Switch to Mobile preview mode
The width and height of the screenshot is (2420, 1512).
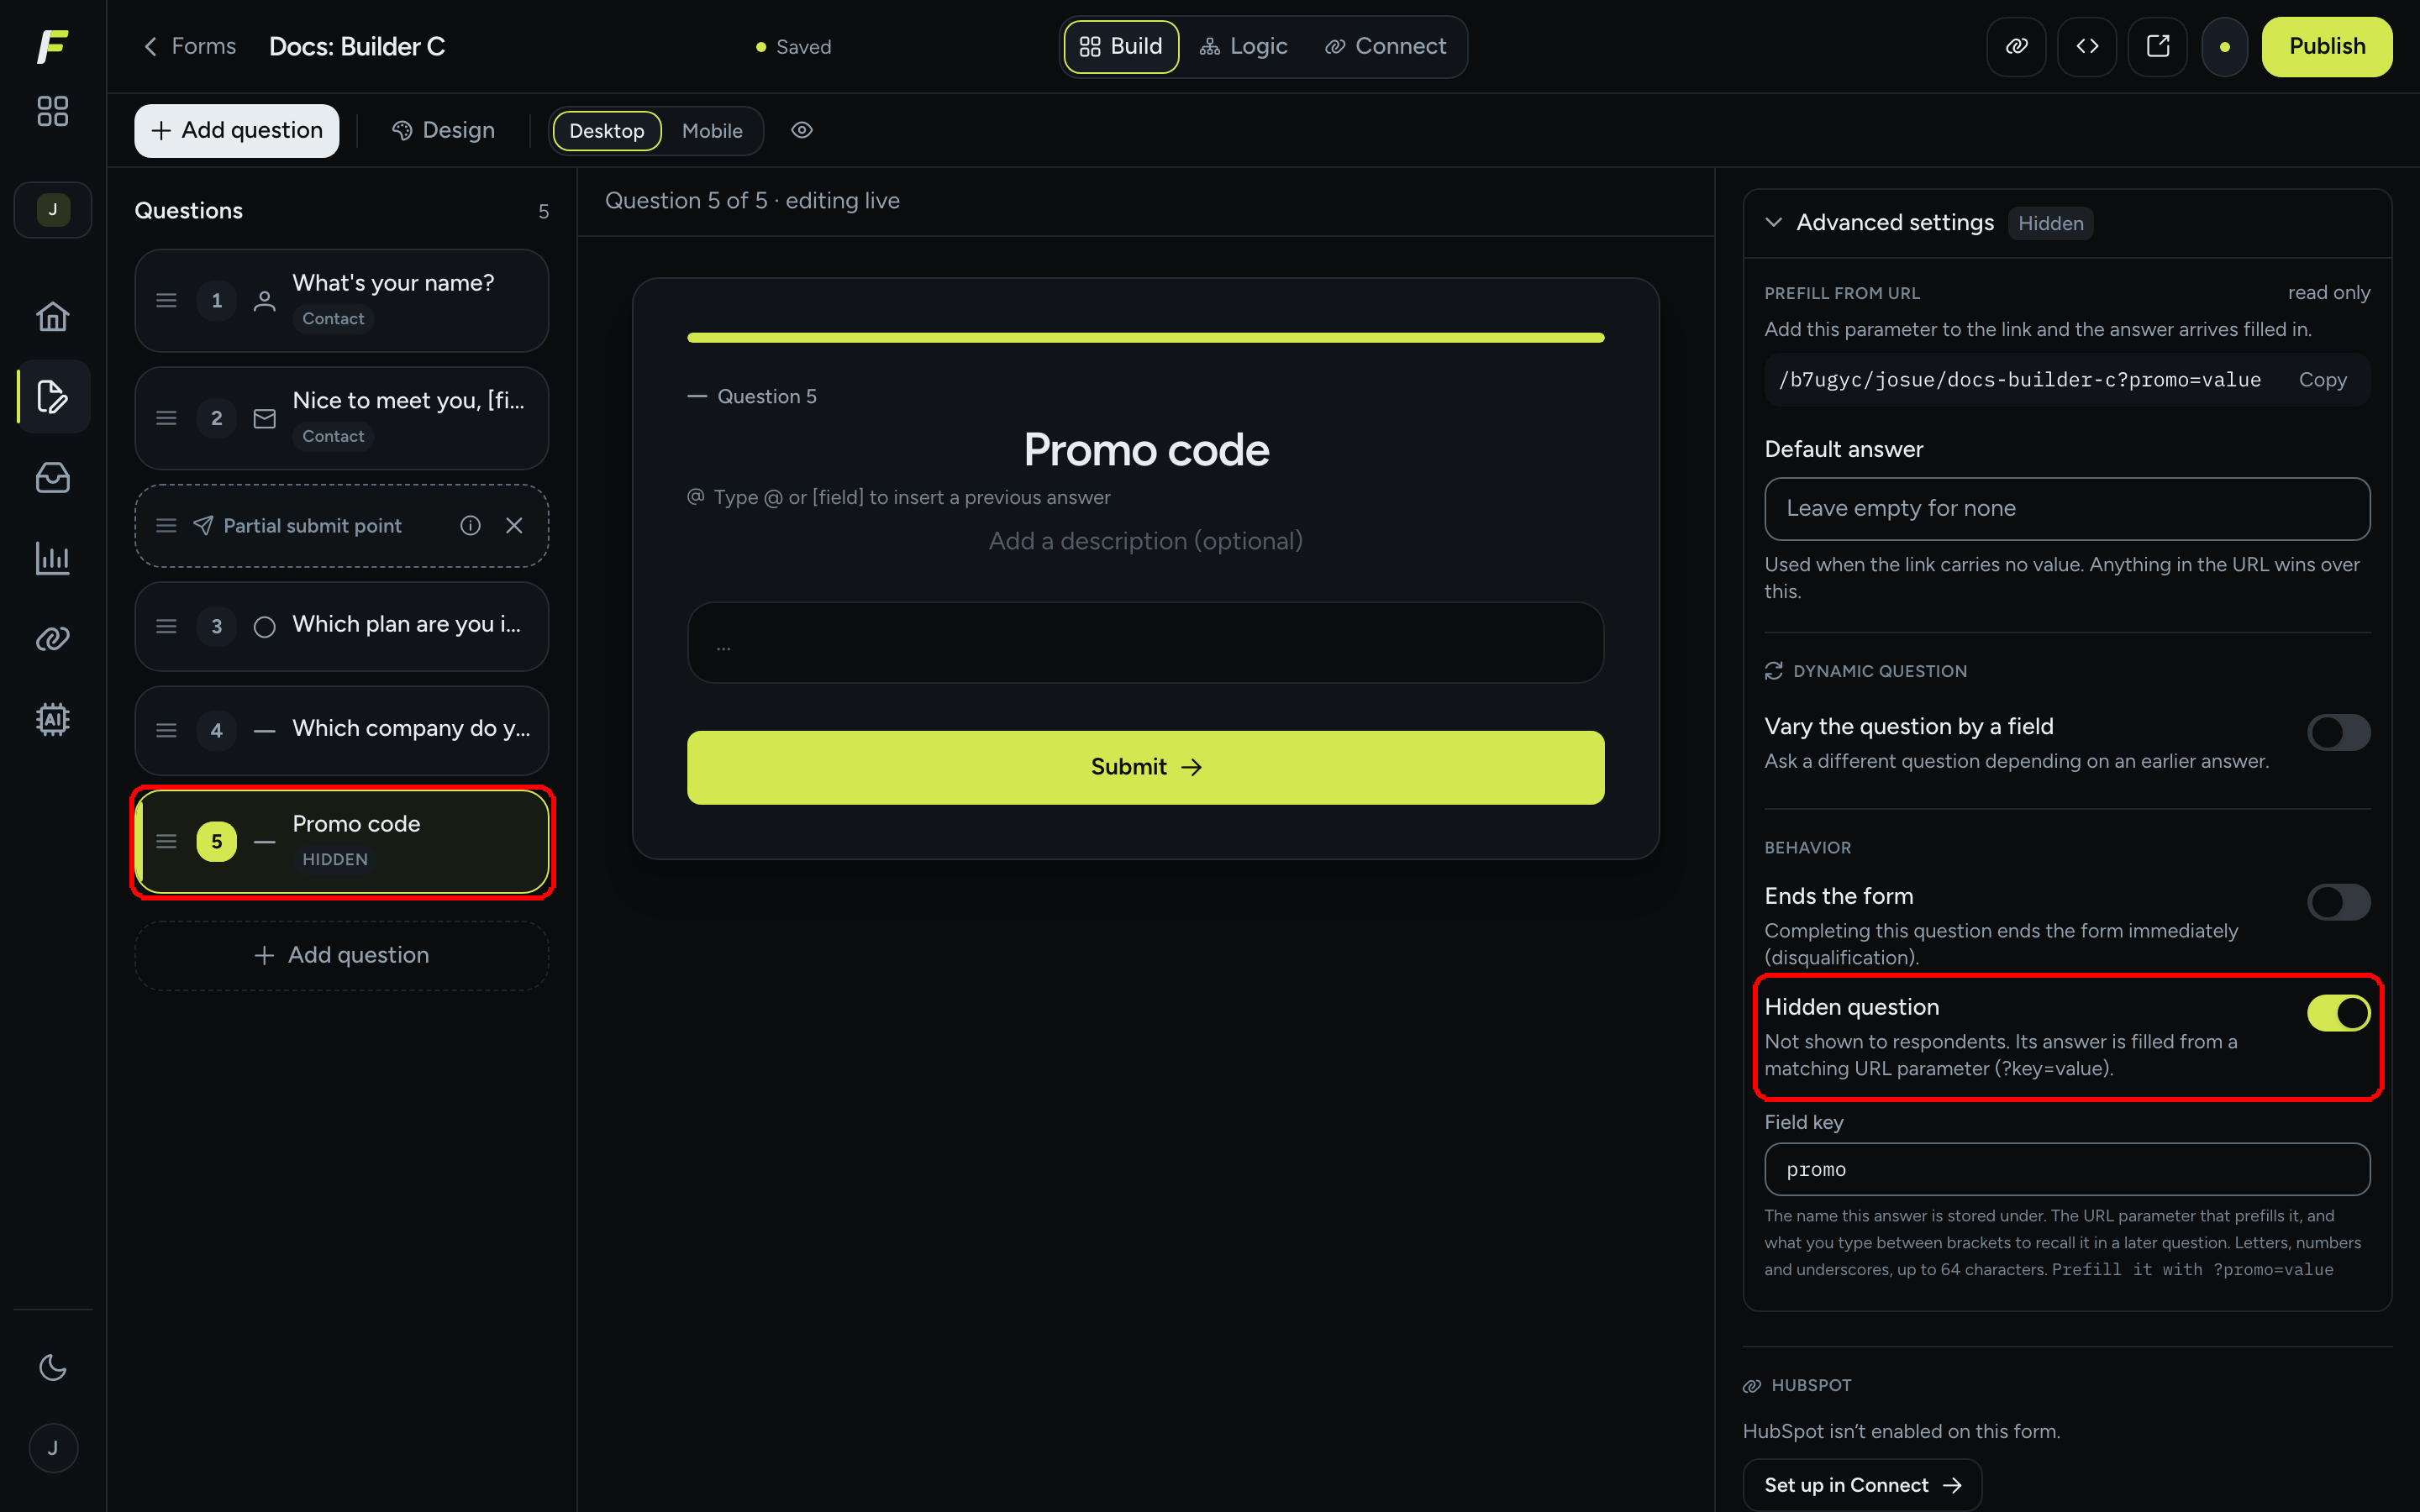coord(712,131)
